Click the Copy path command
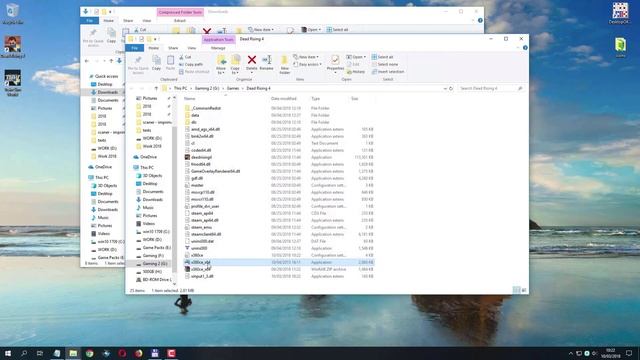The image size is (640, 360). pos(191,64)
